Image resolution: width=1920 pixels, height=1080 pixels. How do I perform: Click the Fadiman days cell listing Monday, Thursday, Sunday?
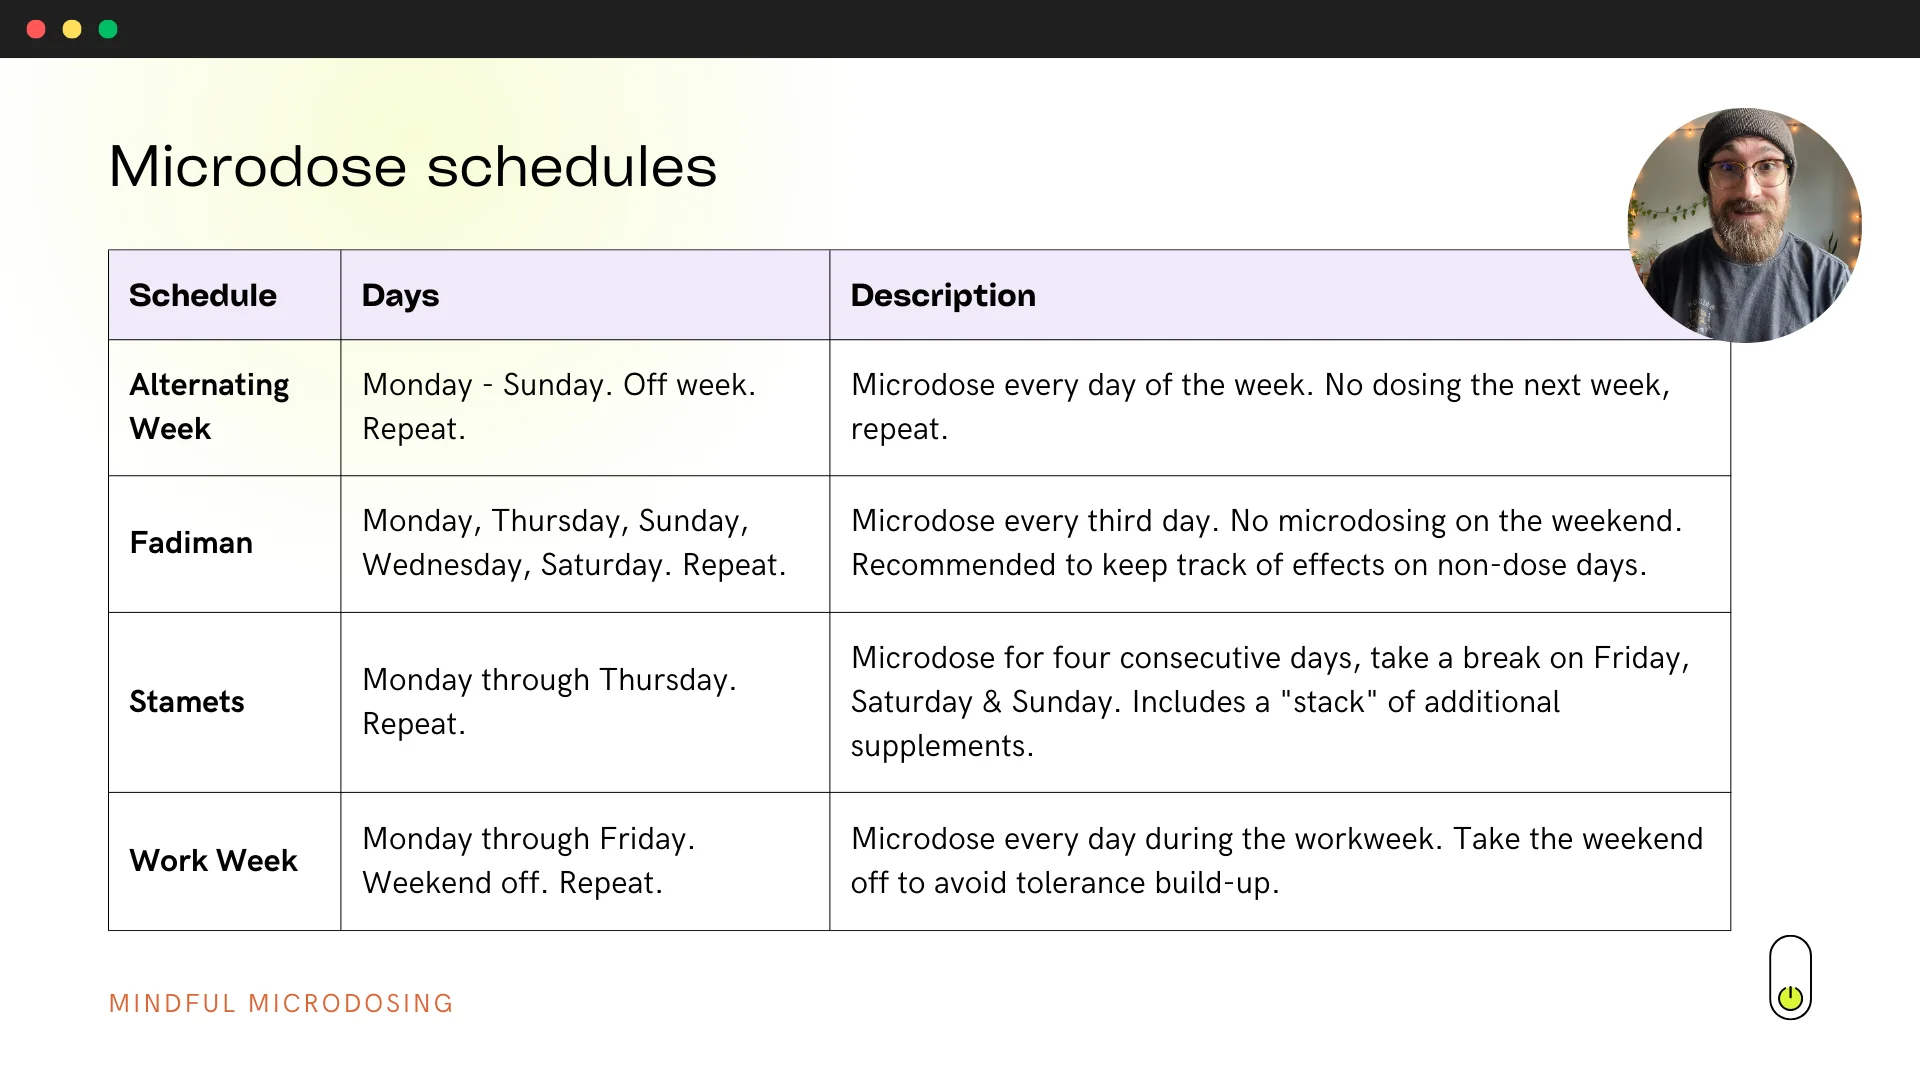pos(573,543)
